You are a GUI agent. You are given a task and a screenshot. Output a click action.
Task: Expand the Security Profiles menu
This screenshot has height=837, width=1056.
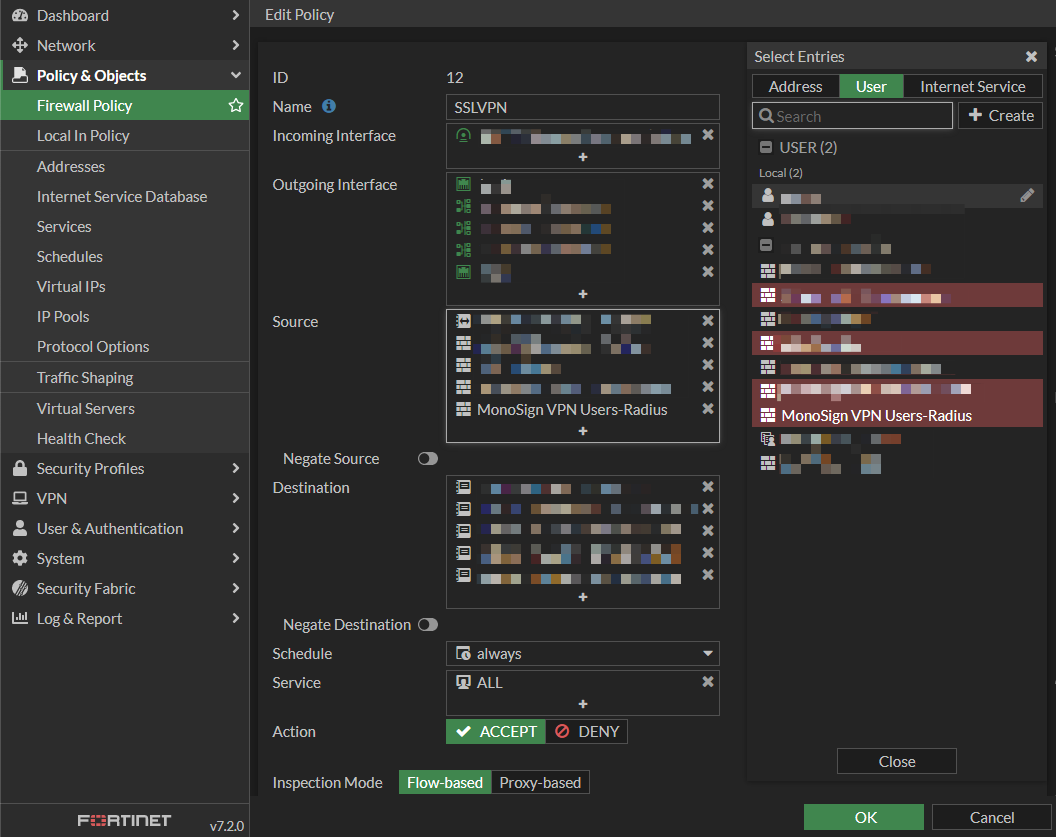(x=125, y=468)
